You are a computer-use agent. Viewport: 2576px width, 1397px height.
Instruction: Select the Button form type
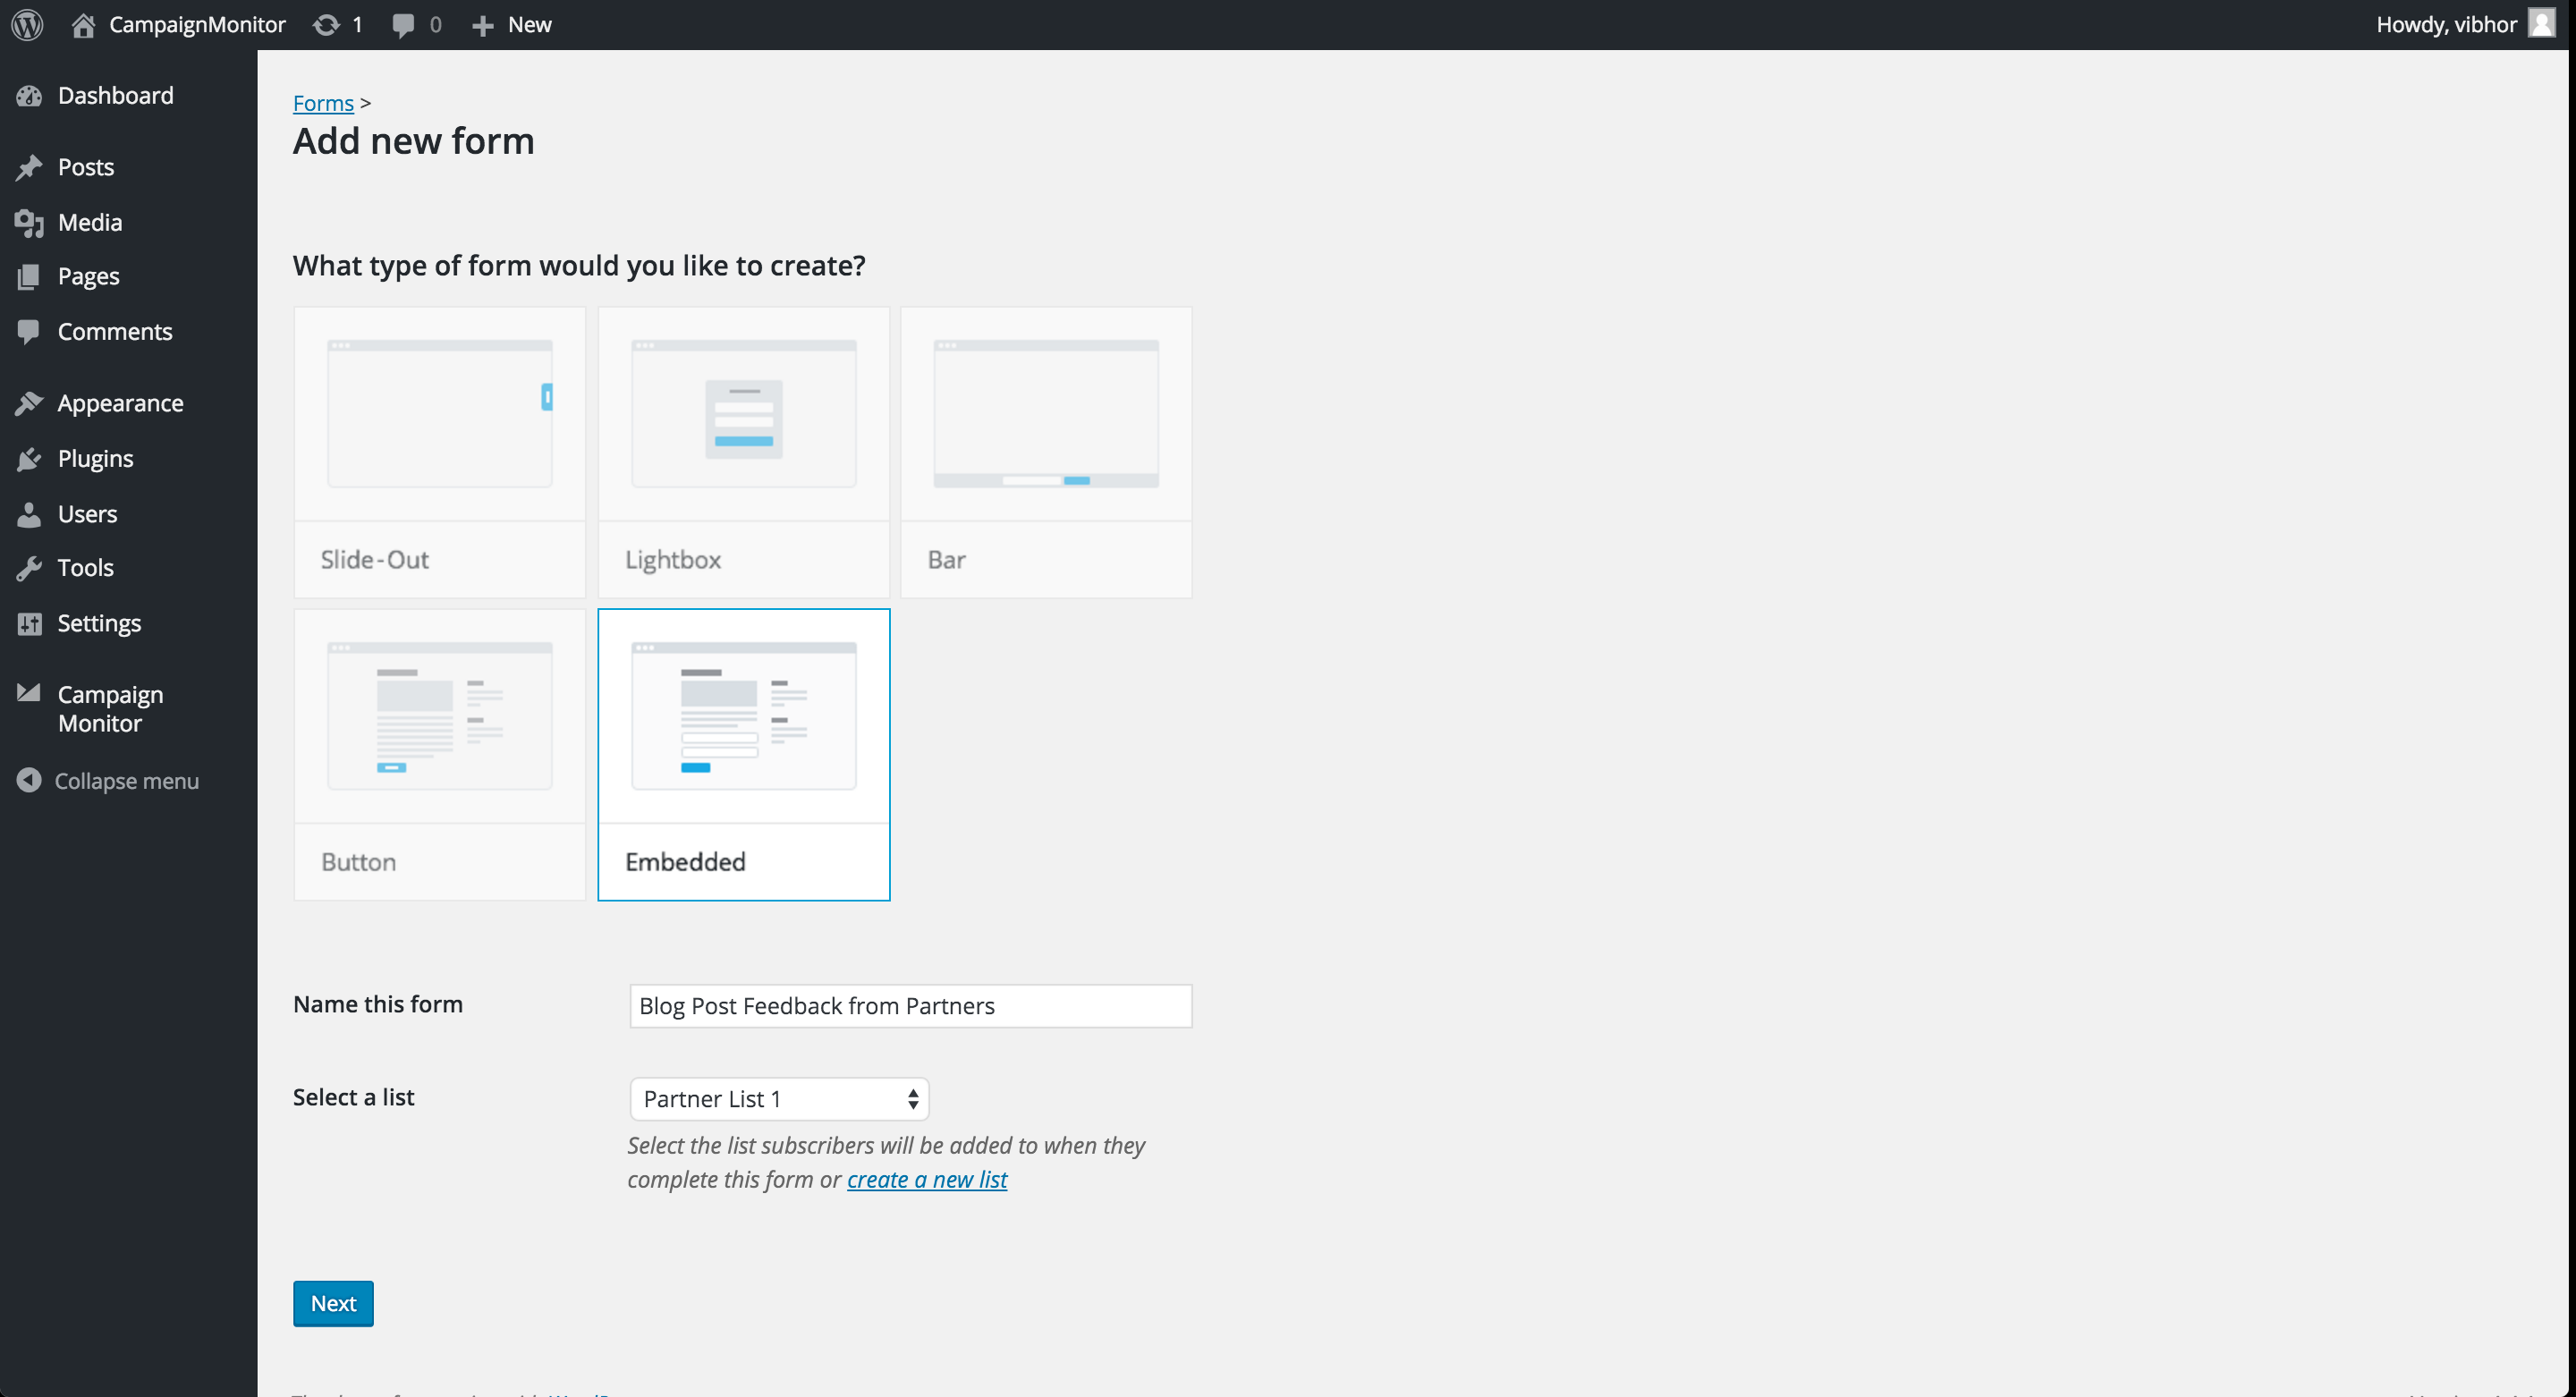(440, 754)
